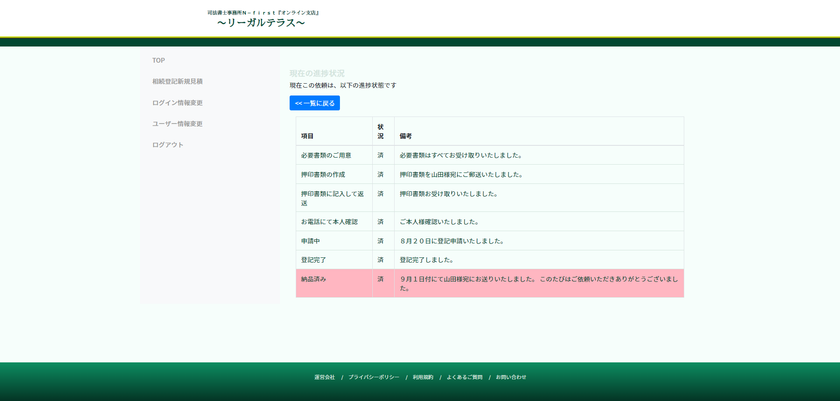
Task: Open the 運営会社 footer link
Action: [x=324, y=377]
